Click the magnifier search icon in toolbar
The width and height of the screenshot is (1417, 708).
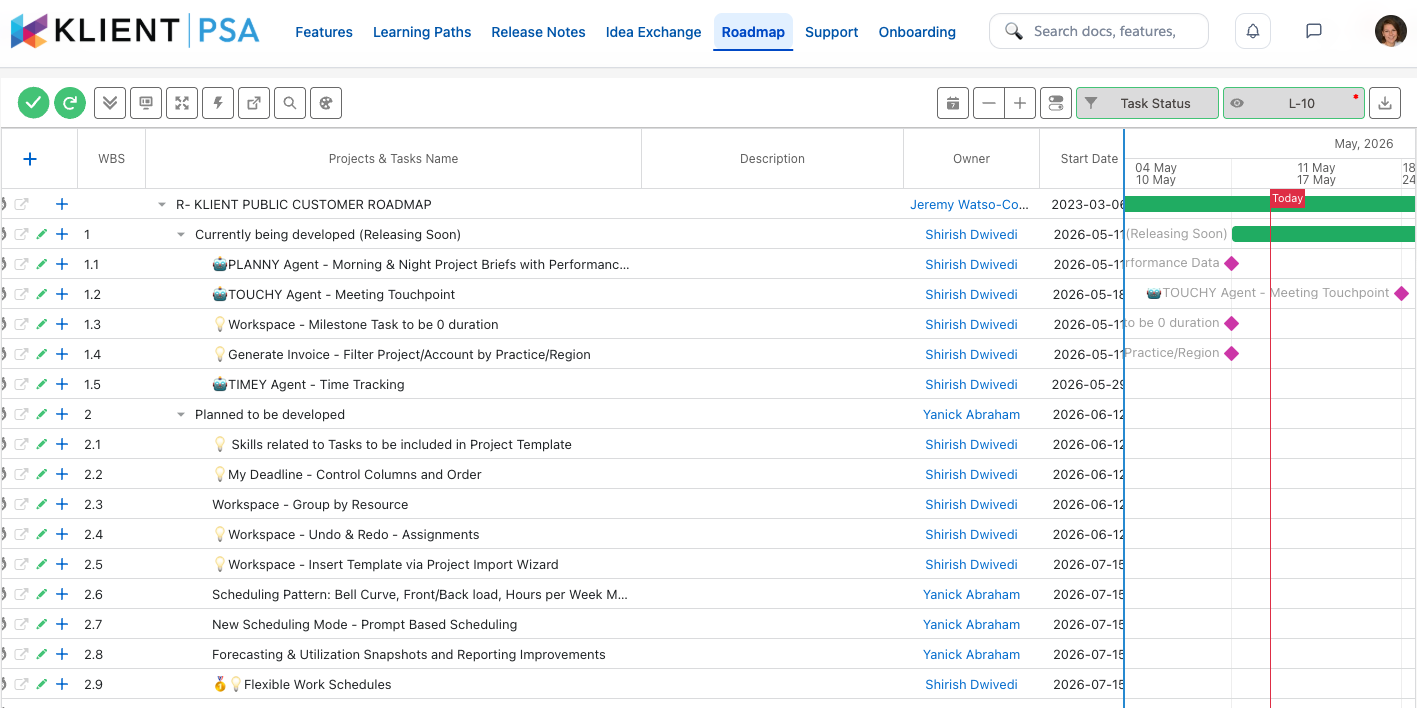click(290, 103)
